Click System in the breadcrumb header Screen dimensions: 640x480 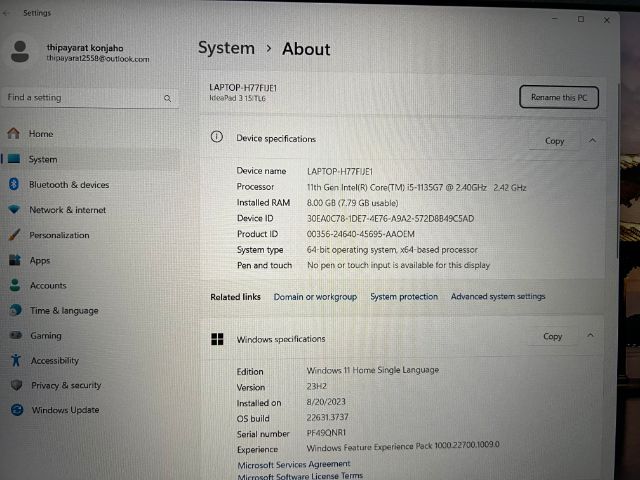click(227, 48)
